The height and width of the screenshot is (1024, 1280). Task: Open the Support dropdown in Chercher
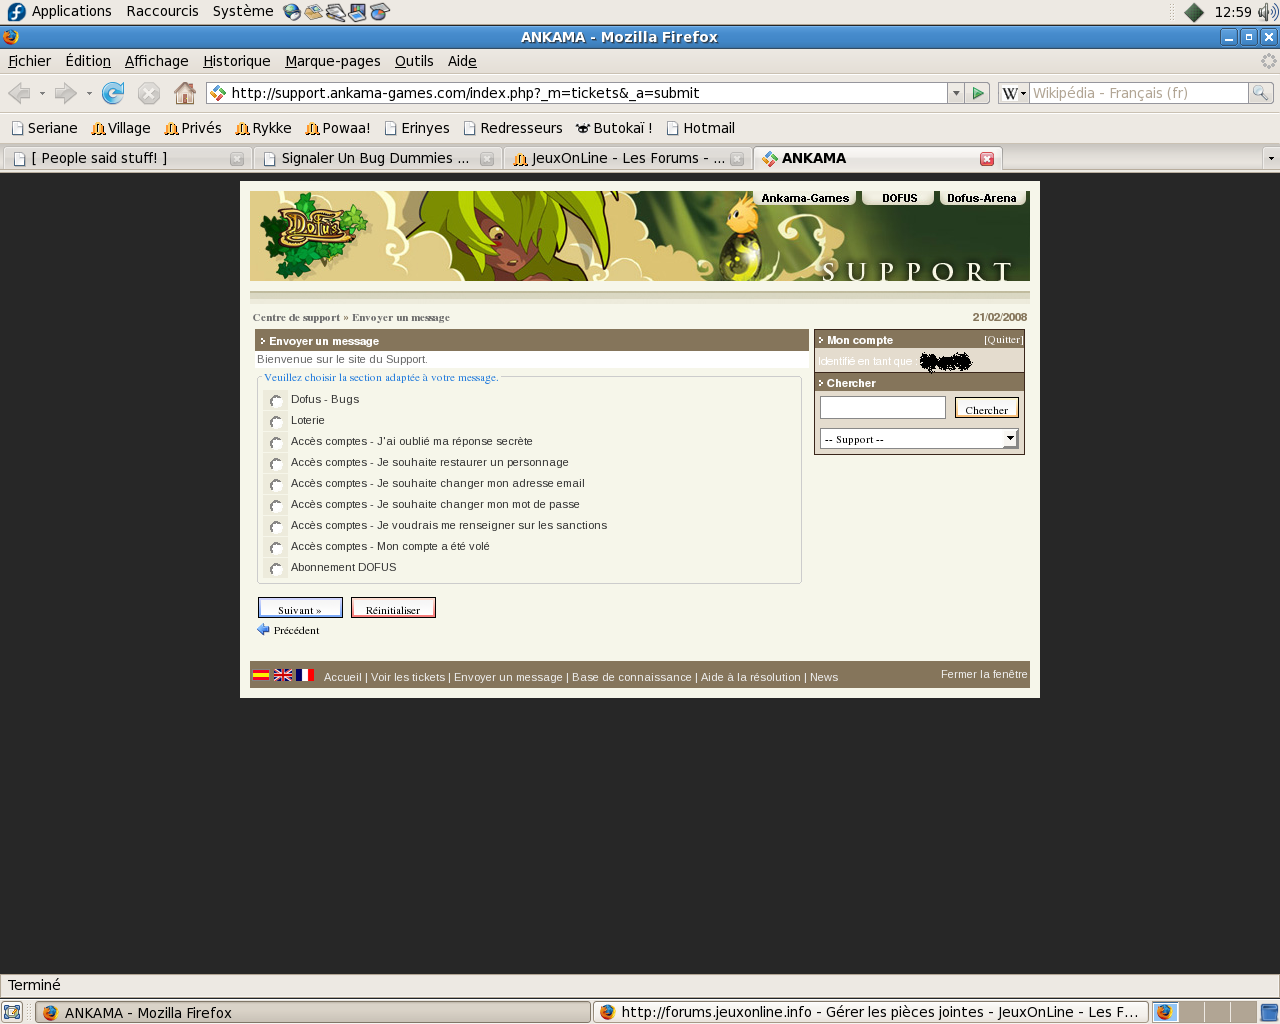click(919, 439)
